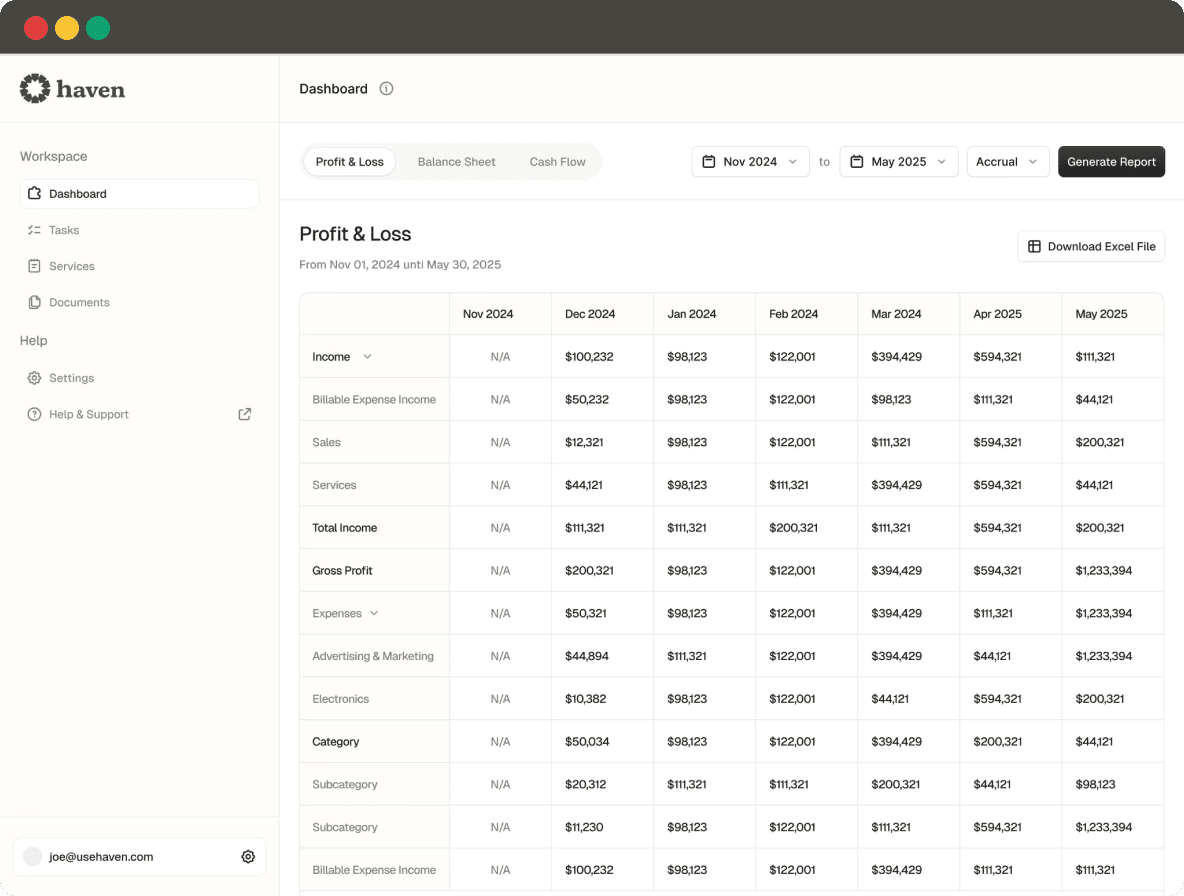
Task: Click the Dashboard sidebar icon
Action: coord(34,193)
